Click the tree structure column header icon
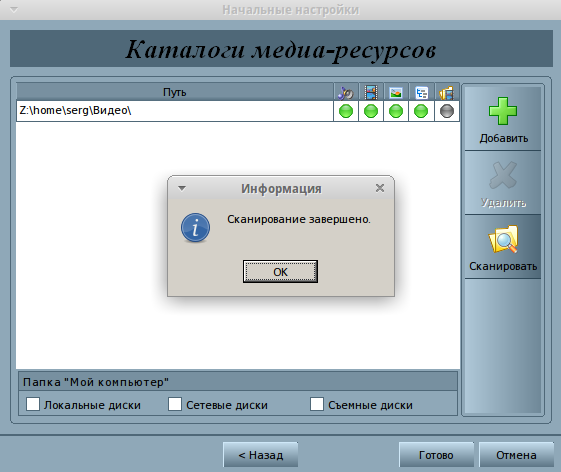This screenshot has height=472, width=561. click(x=421, y=93)
